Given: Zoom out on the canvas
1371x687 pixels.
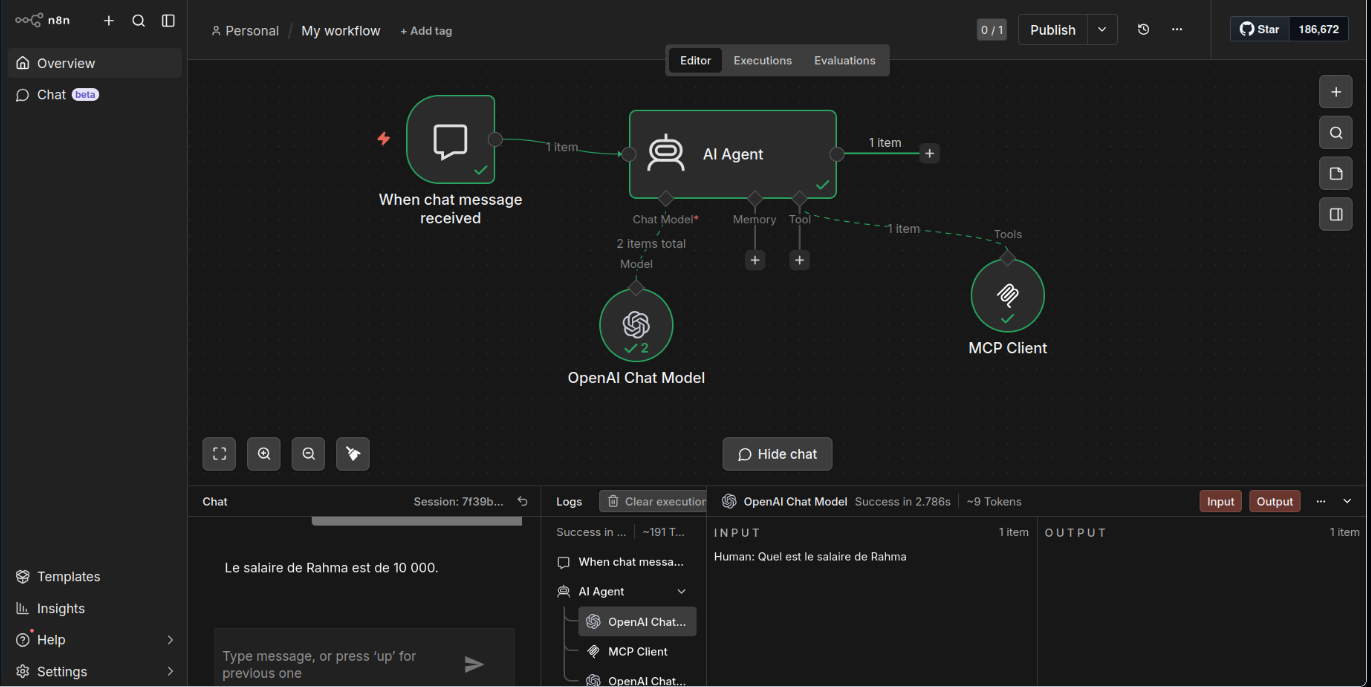Looking at the screenshot, I should point(308,454).
